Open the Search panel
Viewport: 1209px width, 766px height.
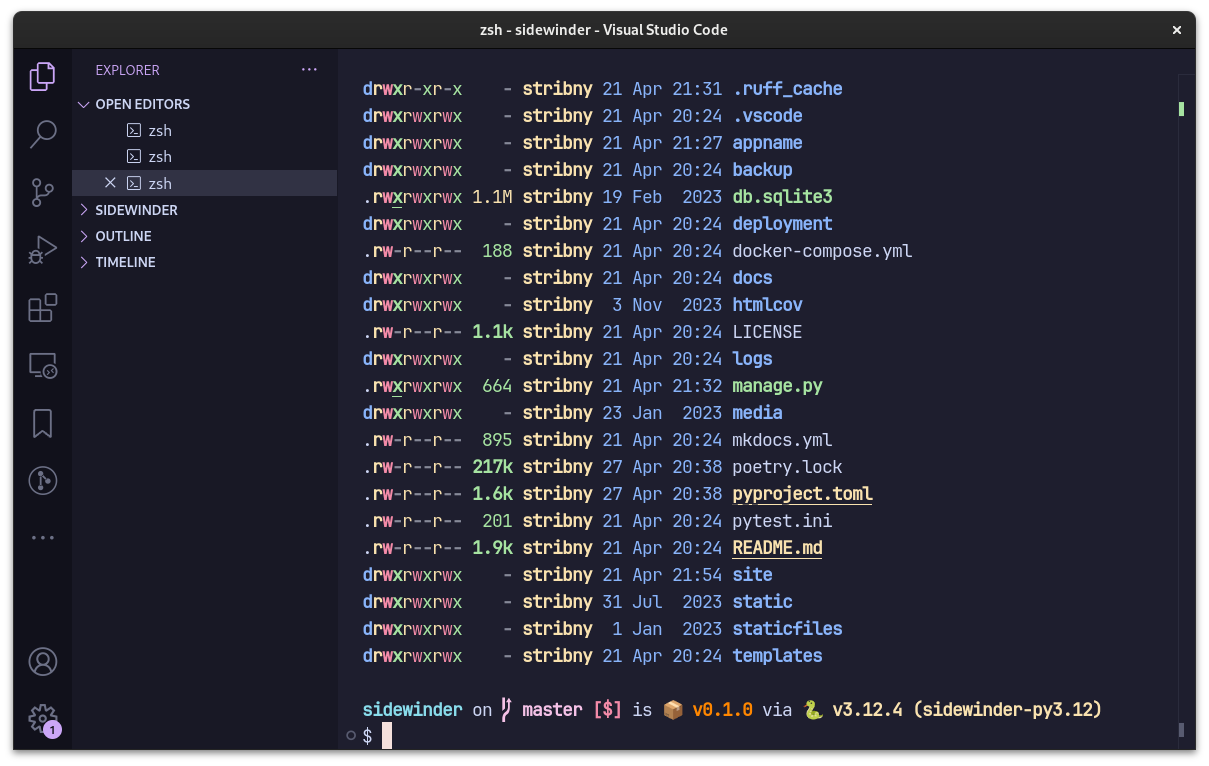click(42, 134)
